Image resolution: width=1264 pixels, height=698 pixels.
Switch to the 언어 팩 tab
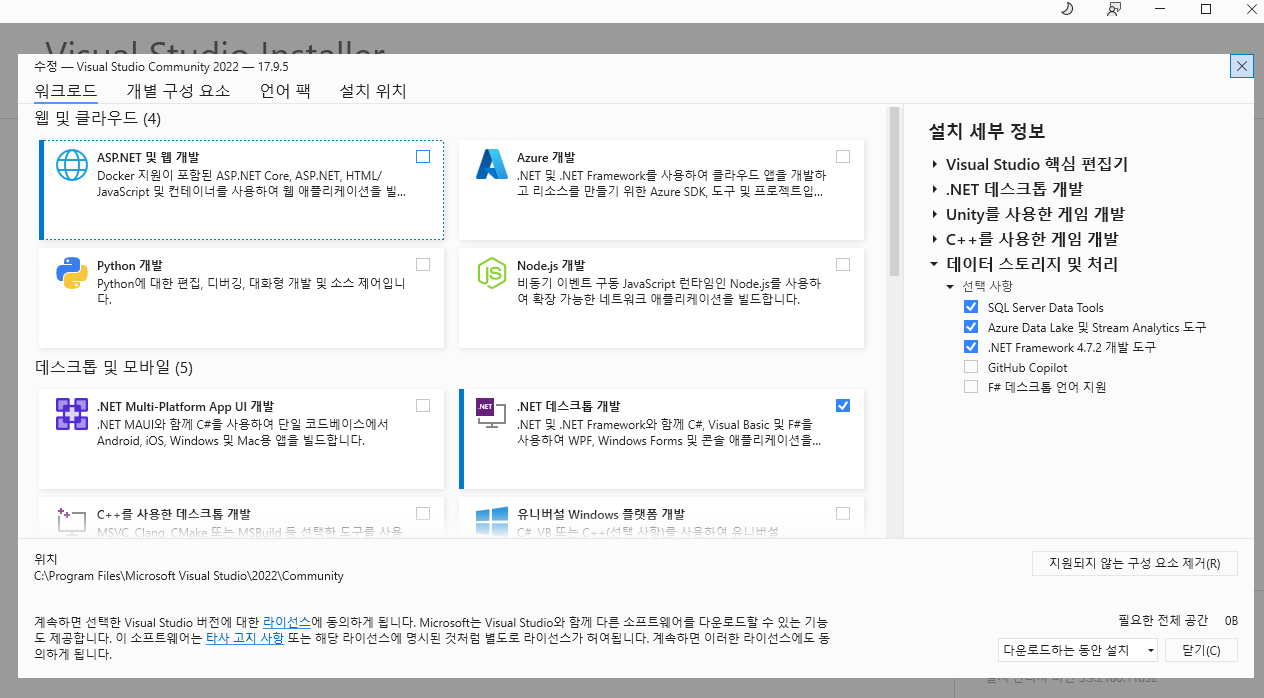click(285, 91)
